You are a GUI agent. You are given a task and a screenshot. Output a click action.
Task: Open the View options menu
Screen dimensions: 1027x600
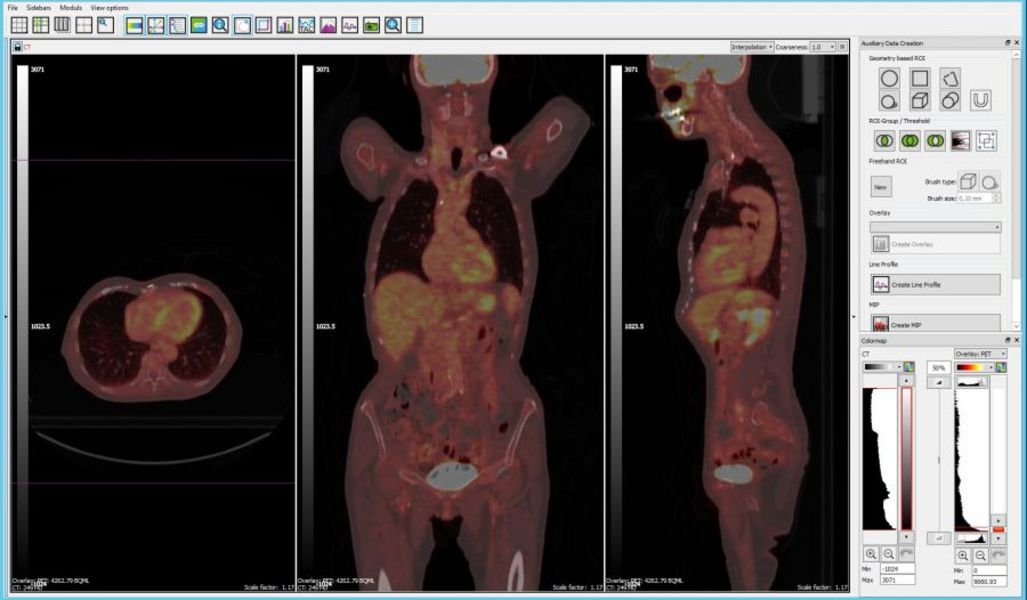(x=109, y=8)
